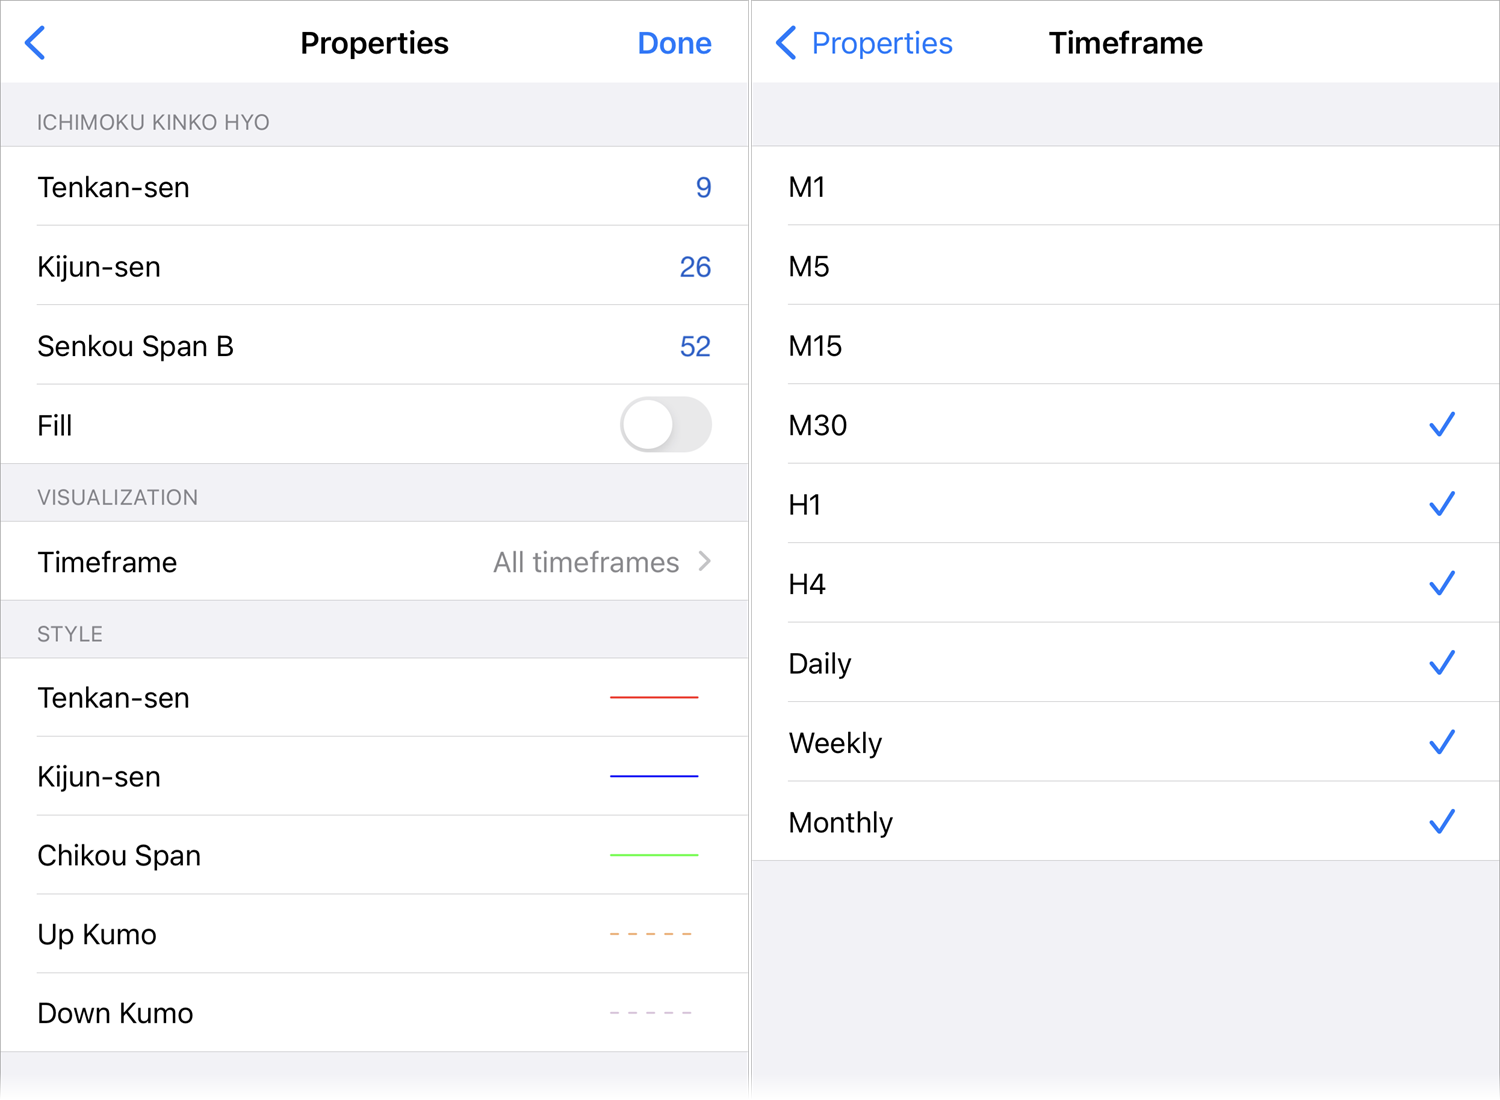Change the Chikou Span green line color
This screenshot has width=1500, height=1100.
pyautogui.click(x=654, y=855)
